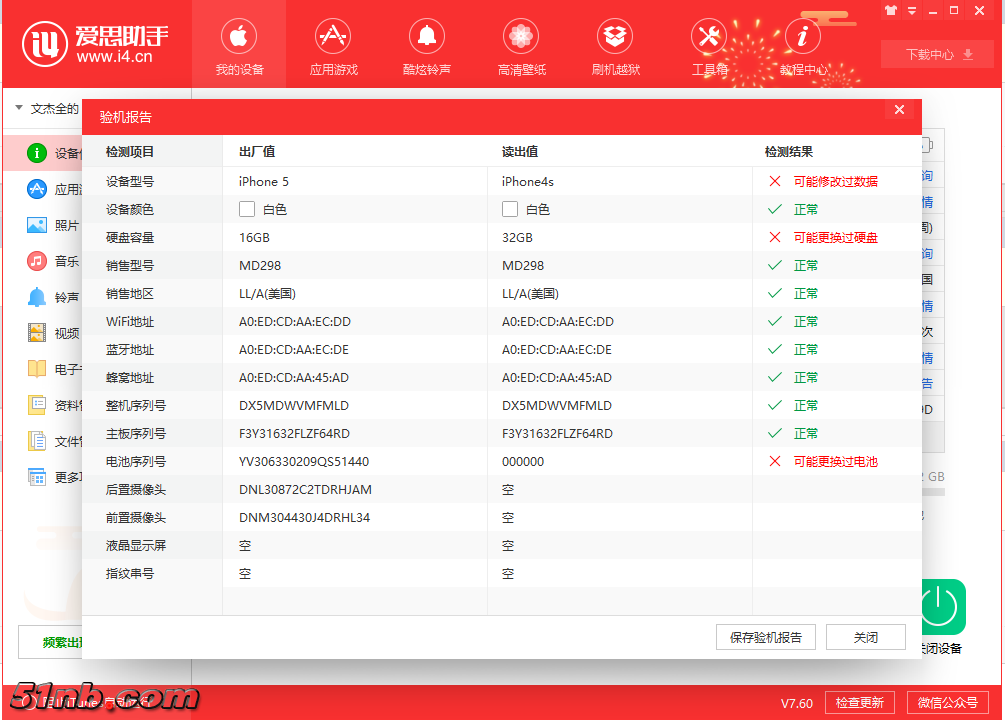Open the 应用游戏 apps and games section

[x=333, y=47]
